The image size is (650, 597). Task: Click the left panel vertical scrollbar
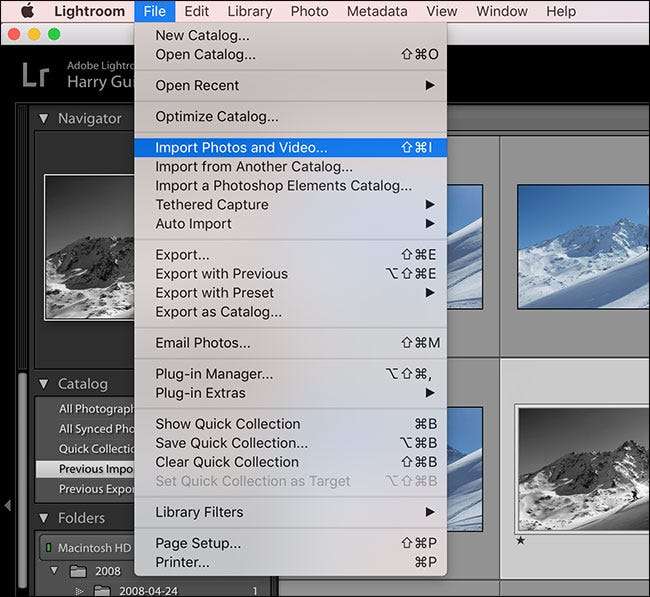tap(21, 440)
